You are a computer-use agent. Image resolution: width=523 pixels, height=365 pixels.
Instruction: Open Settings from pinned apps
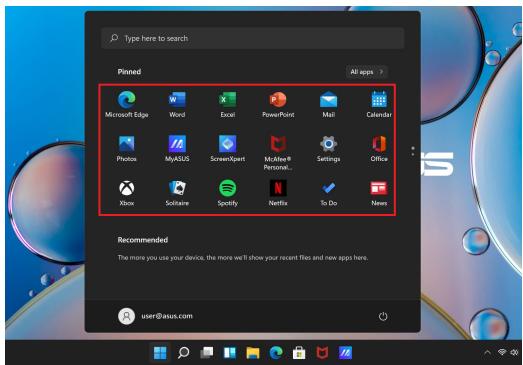pos(329,148)
